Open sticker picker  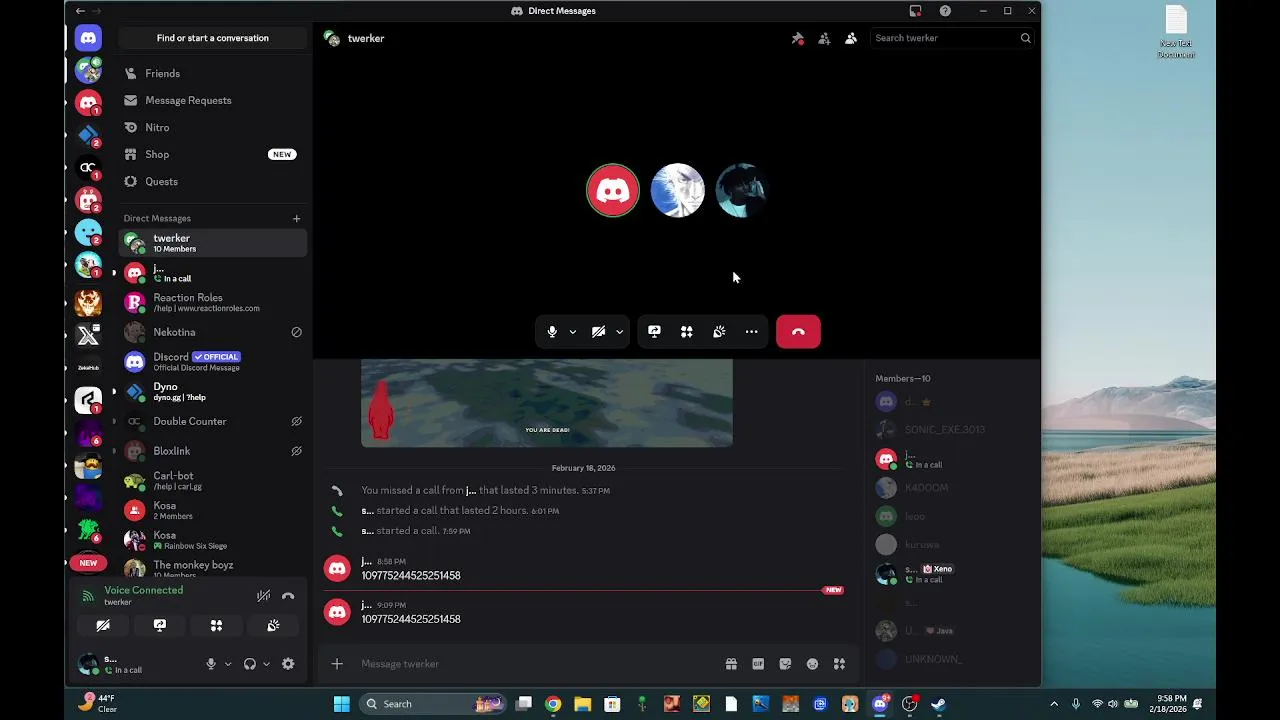click(785, 664)
